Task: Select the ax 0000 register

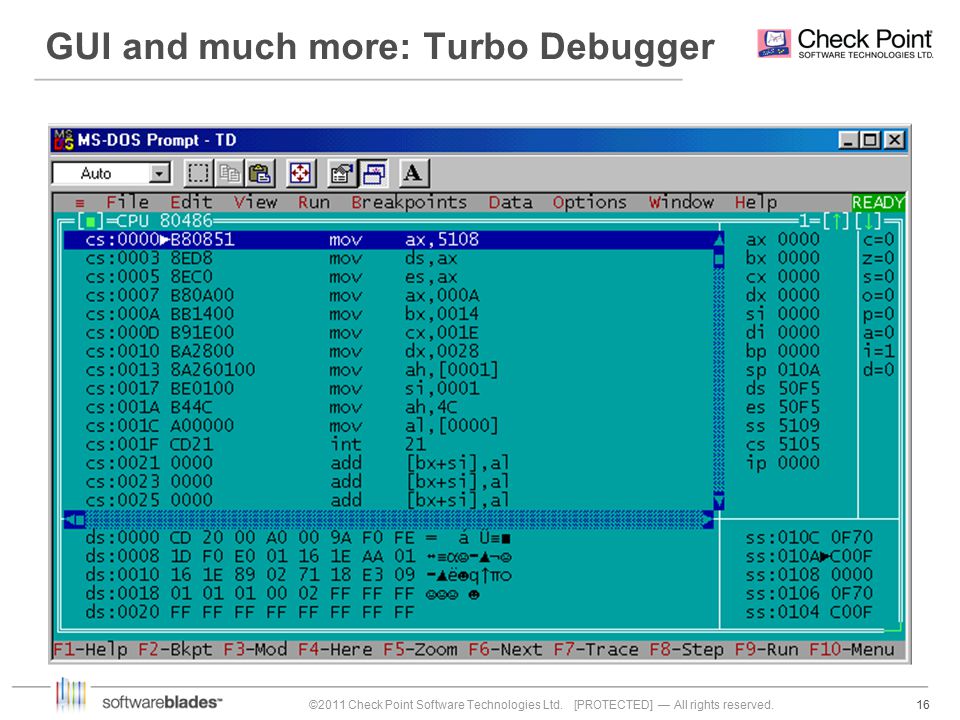Action: pyautogui.click(x=782, y=239)
